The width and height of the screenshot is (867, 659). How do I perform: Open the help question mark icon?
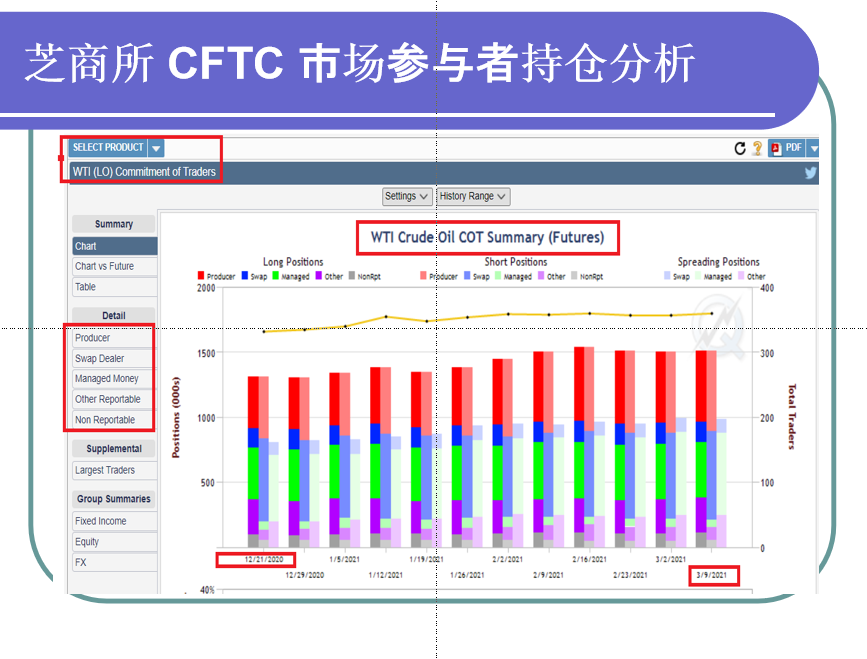tap(758, 148)
